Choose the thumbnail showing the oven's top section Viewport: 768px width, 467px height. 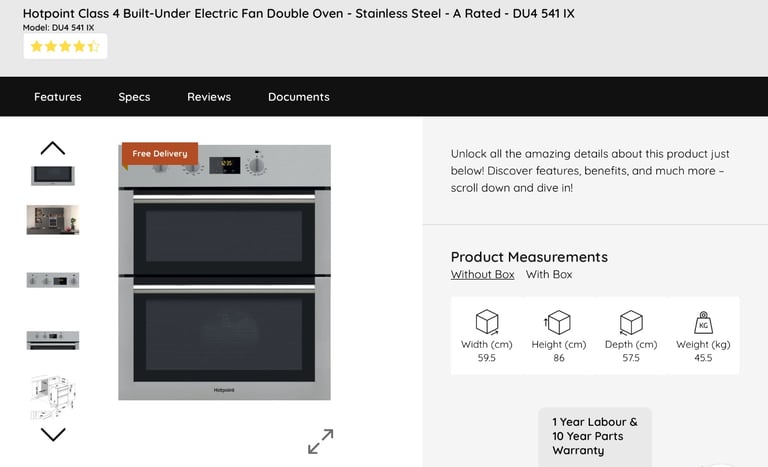(x=53, y=340)
